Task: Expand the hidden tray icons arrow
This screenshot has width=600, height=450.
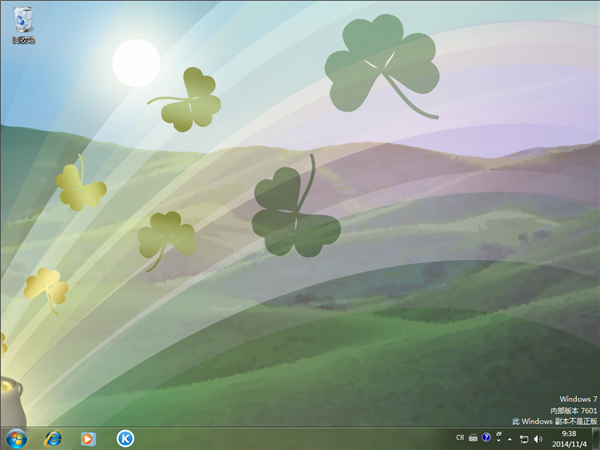Action: pos(511,438)
